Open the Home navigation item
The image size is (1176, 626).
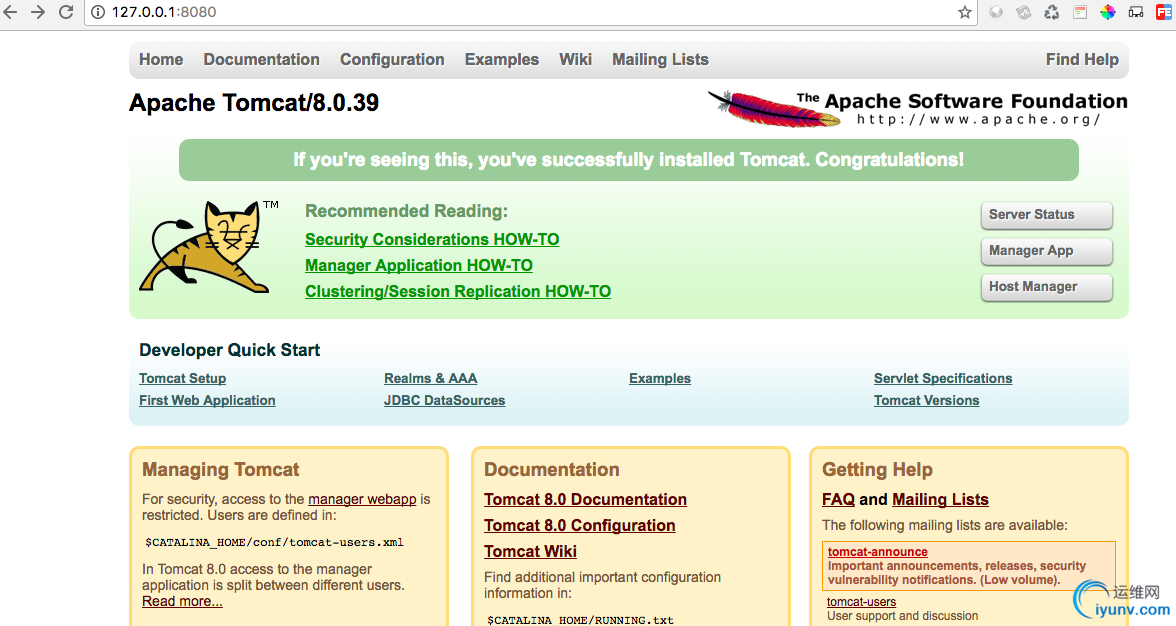click(161, 60)
